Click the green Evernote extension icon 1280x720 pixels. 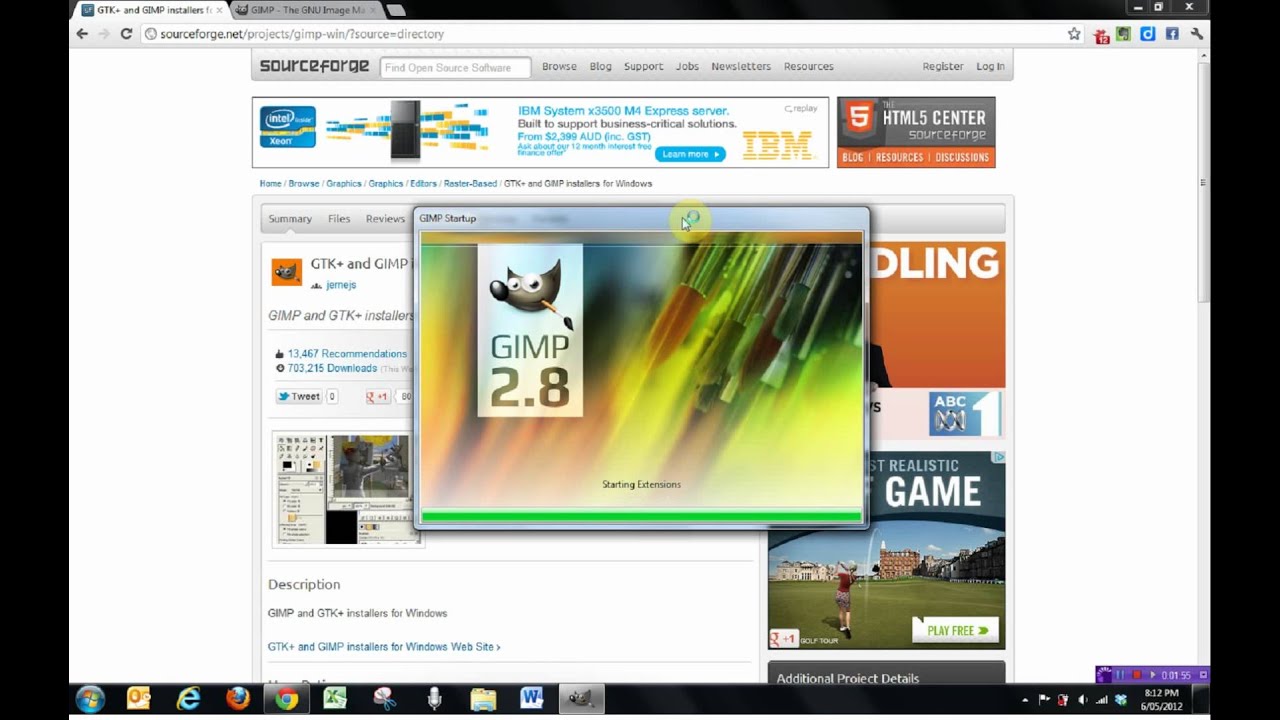pos(1123,34)
